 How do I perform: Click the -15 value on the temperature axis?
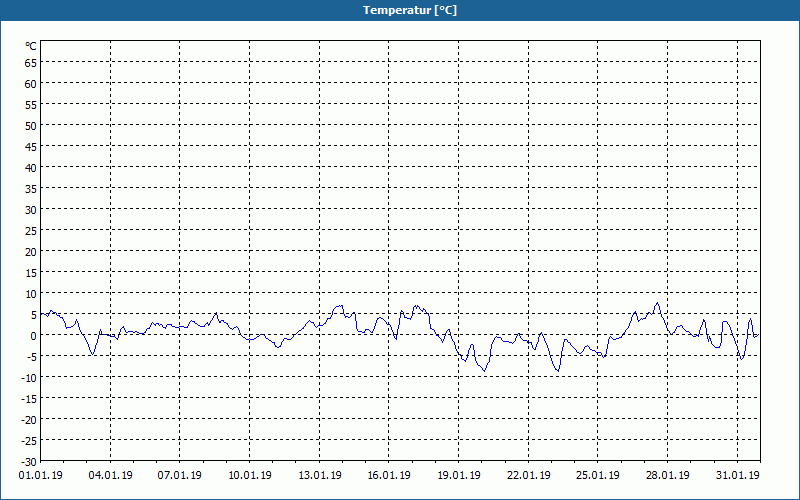[29, 399]
